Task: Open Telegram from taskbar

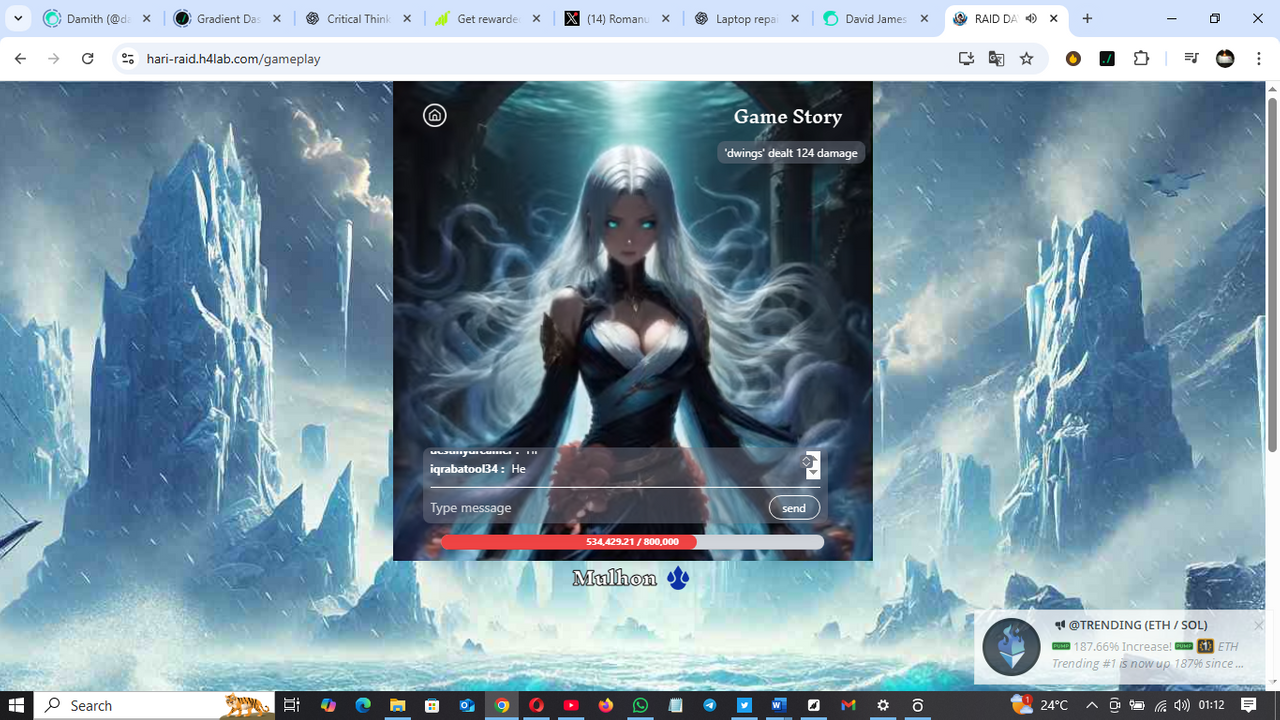Action: 709,705
